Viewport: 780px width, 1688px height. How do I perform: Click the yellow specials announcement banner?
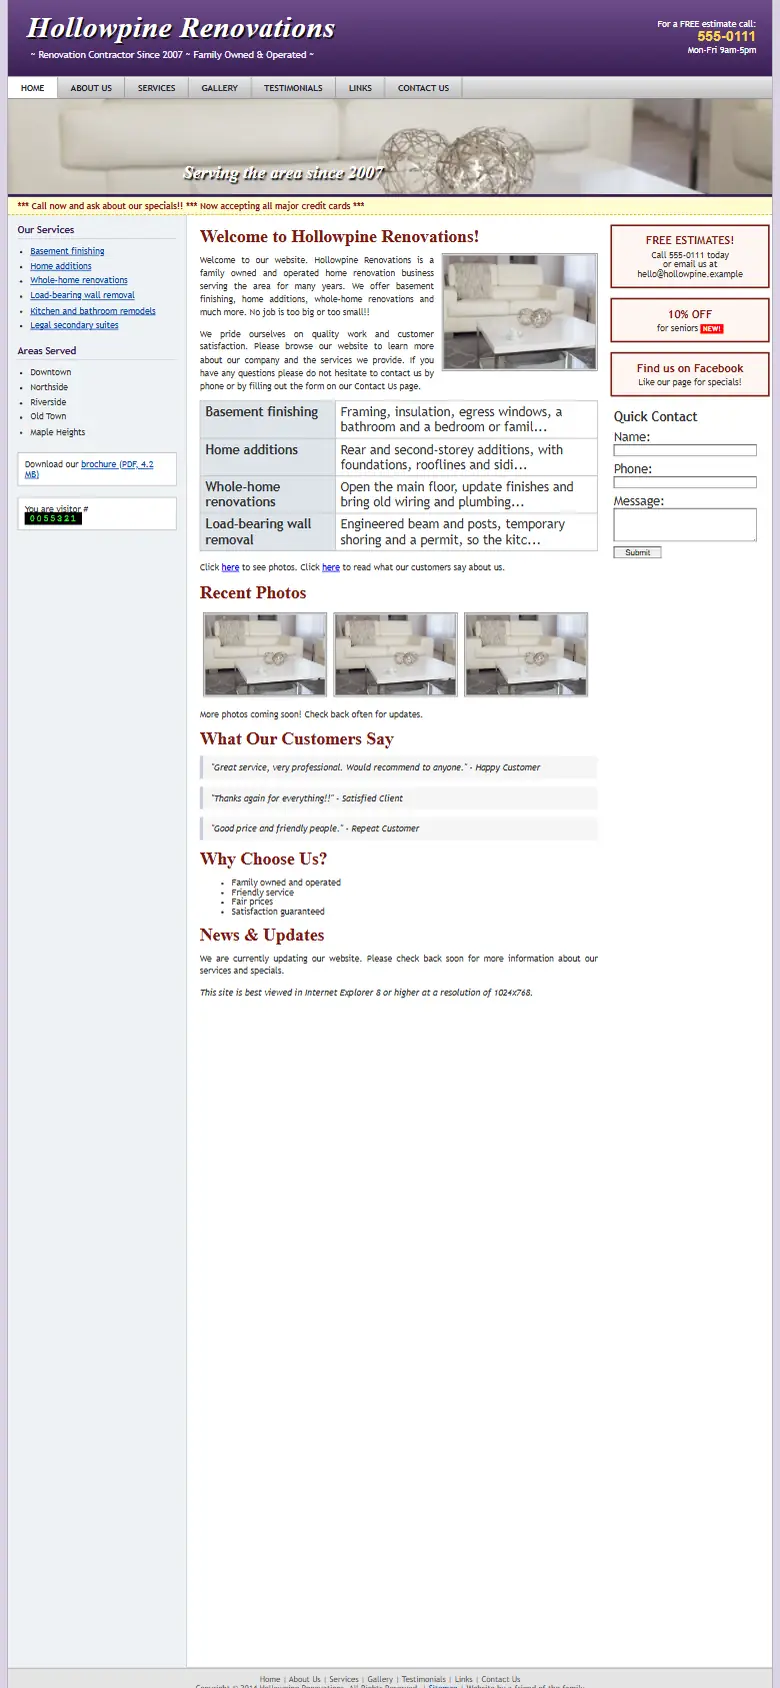(390, 206)
